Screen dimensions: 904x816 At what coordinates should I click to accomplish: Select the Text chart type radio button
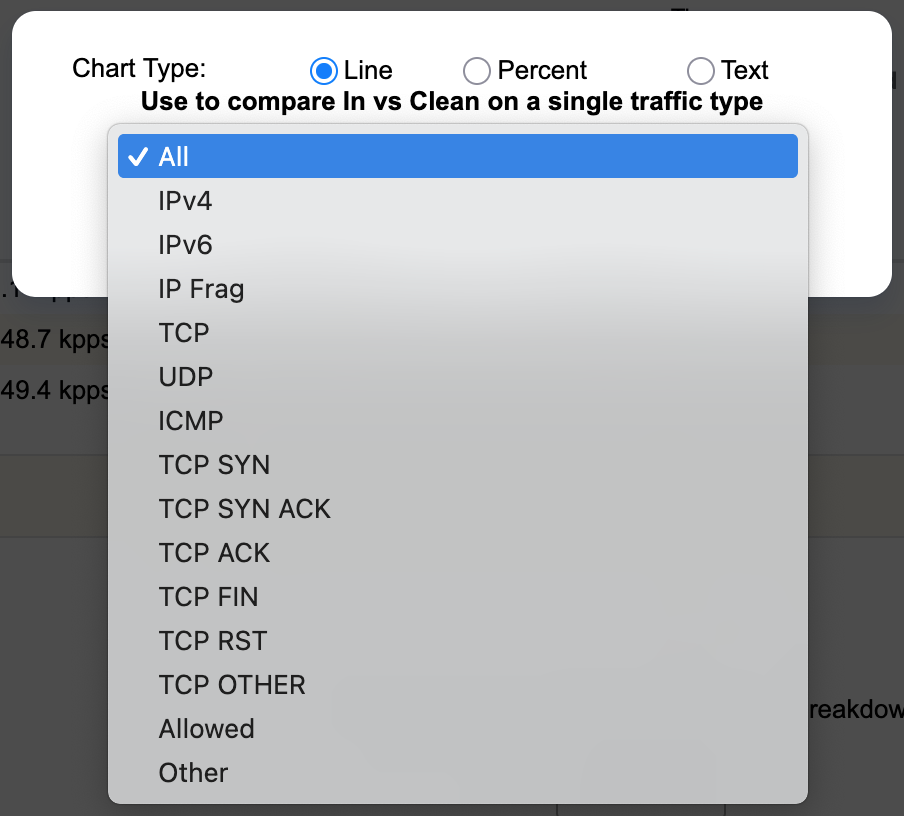[x=701, y=71]
